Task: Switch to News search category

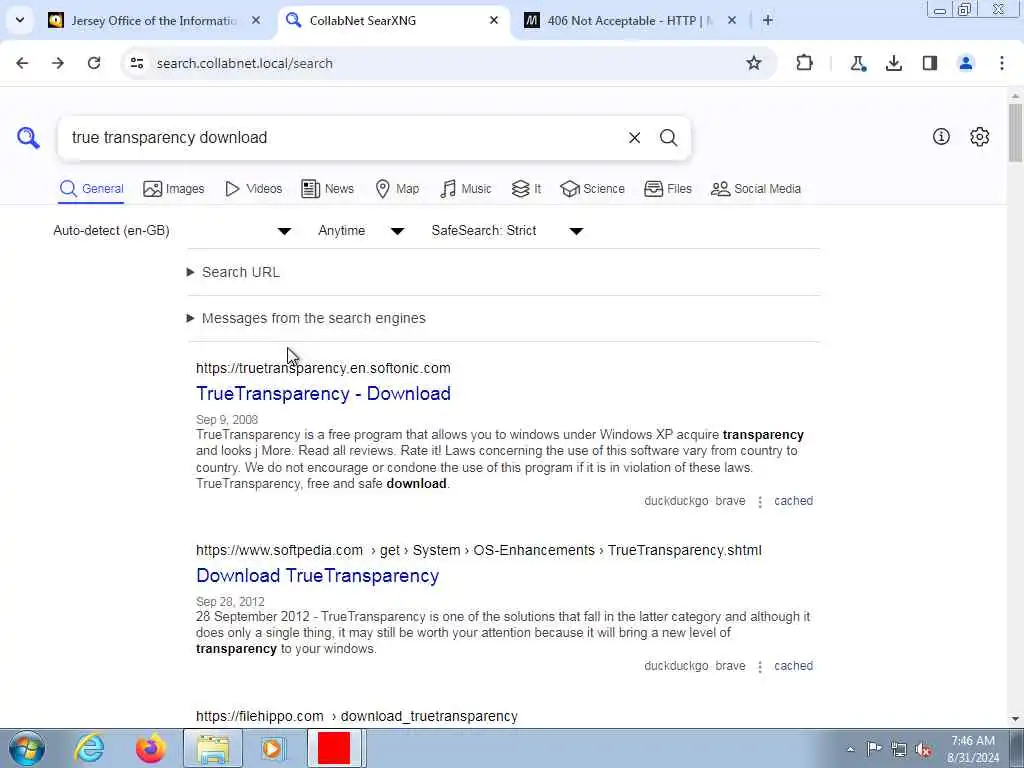Action: pos(327,189)
